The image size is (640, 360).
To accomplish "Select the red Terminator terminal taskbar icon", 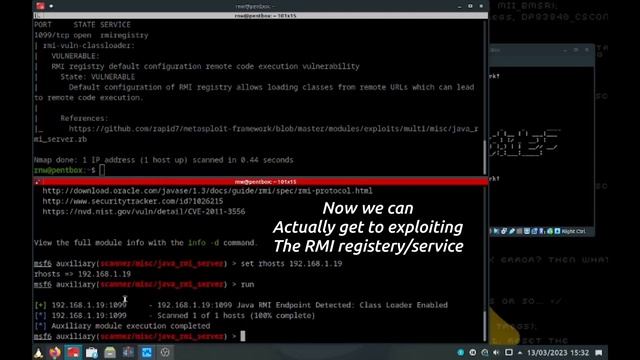I will click(73, 352).
